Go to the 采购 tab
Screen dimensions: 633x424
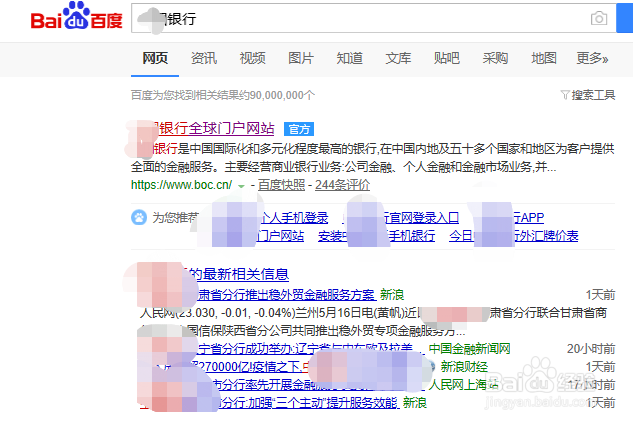(x=495, y=58)
